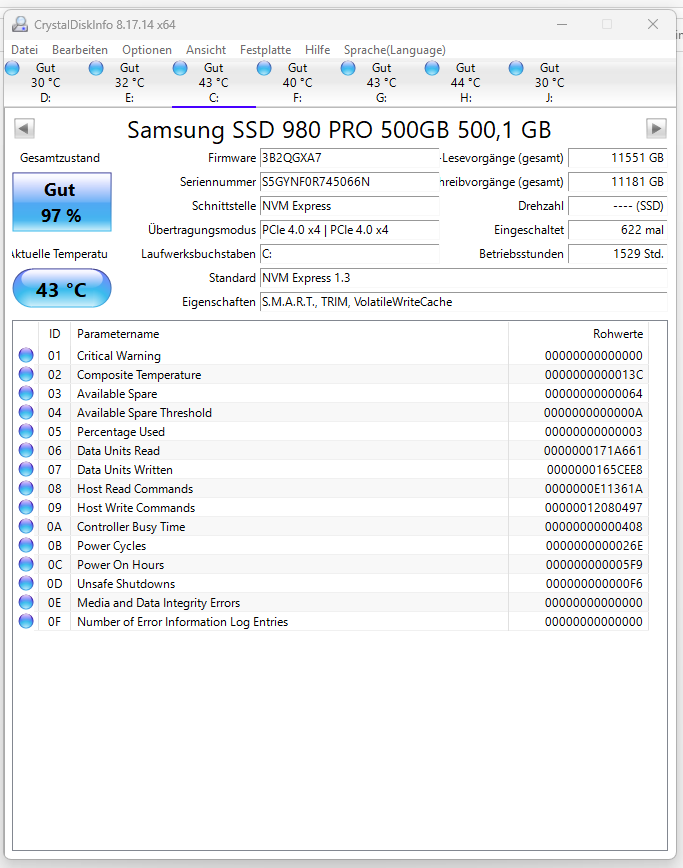Go to next disk with right arrow
The width and height of the screenshot is (683, 868).
[656, 129]
